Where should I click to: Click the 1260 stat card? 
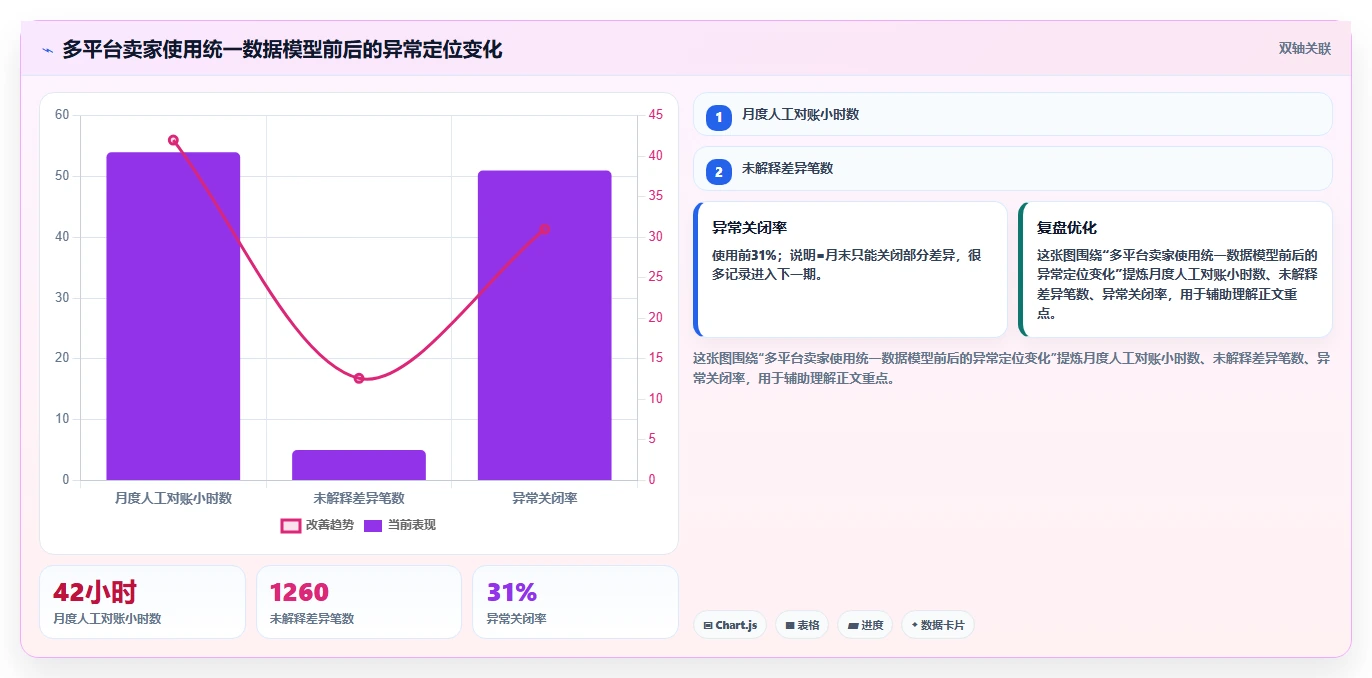(359, 602)
